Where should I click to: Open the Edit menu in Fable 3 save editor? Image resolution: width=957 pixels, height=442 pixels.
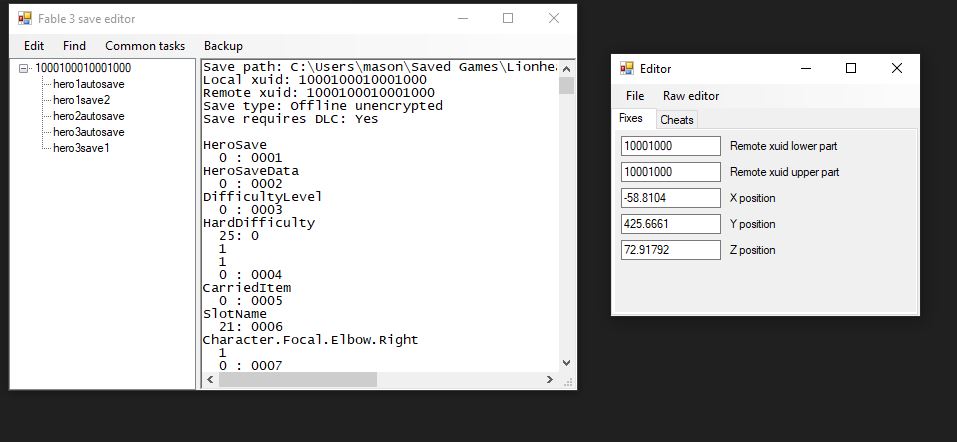pos(34,46)
